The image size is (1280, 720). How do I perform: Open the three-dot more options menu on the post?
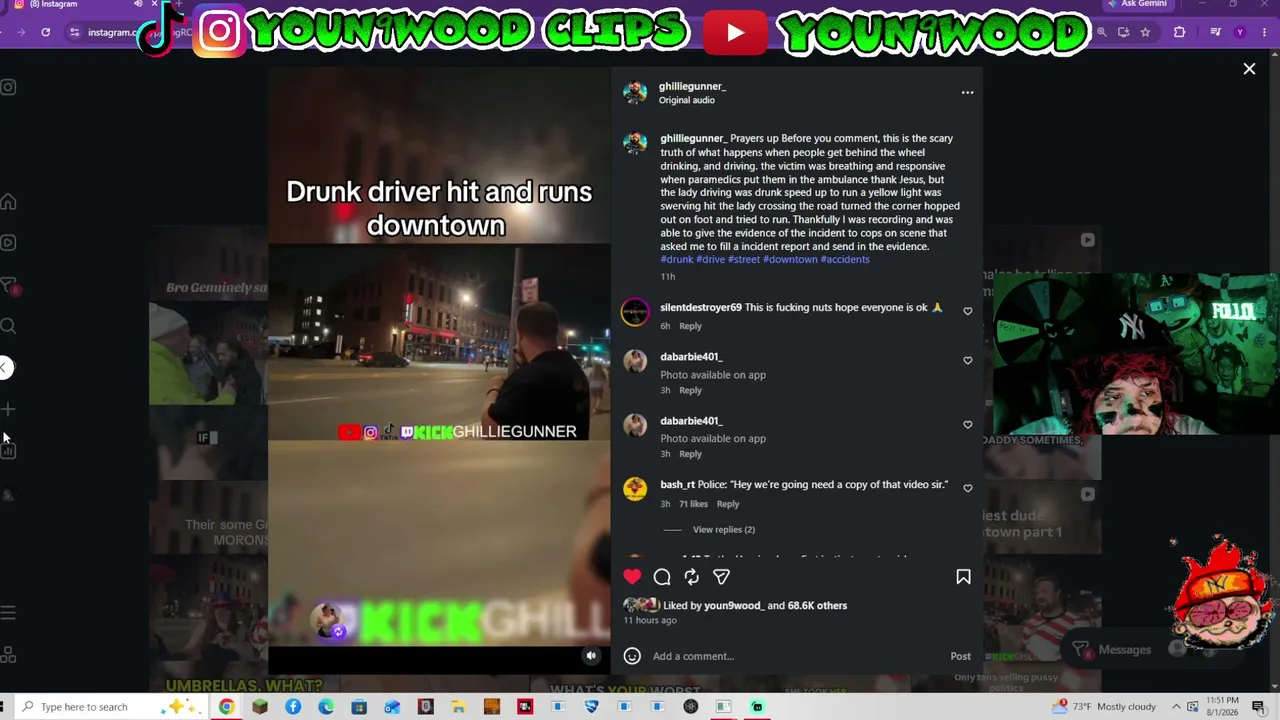(967, 92)
